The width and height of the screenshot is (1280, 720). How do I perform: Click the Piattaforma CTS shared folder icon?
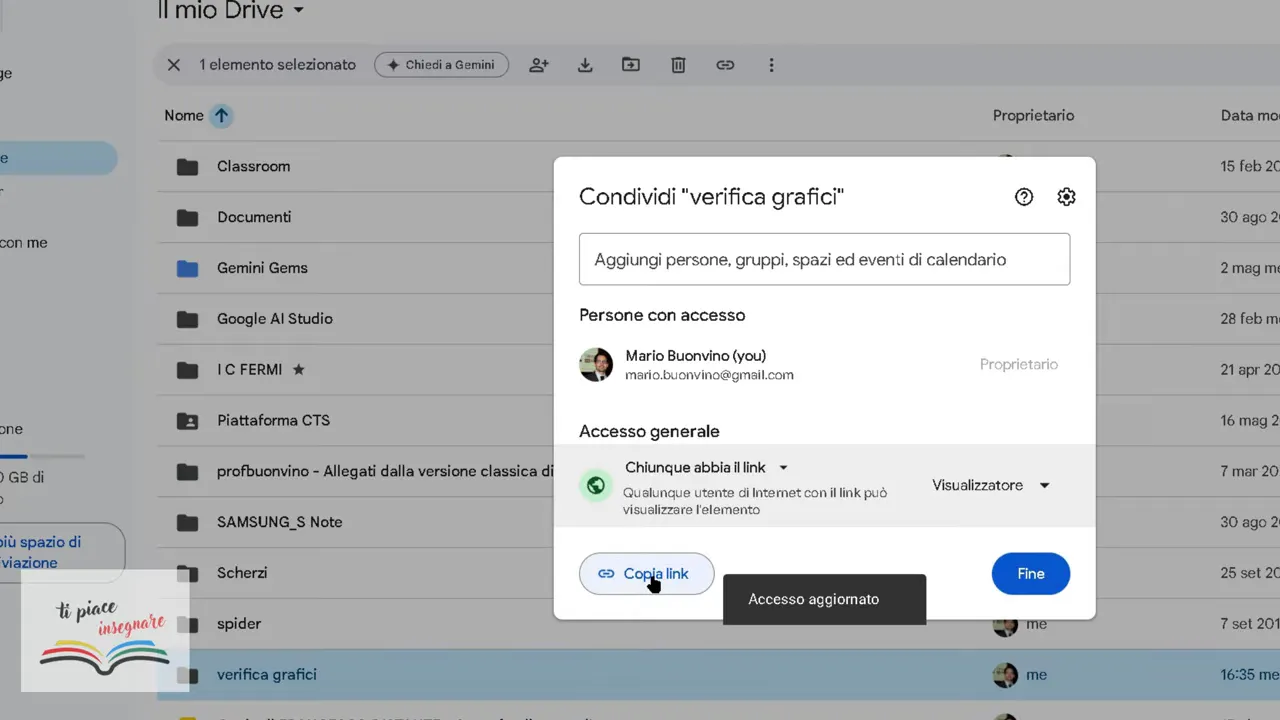coord(187,421)
